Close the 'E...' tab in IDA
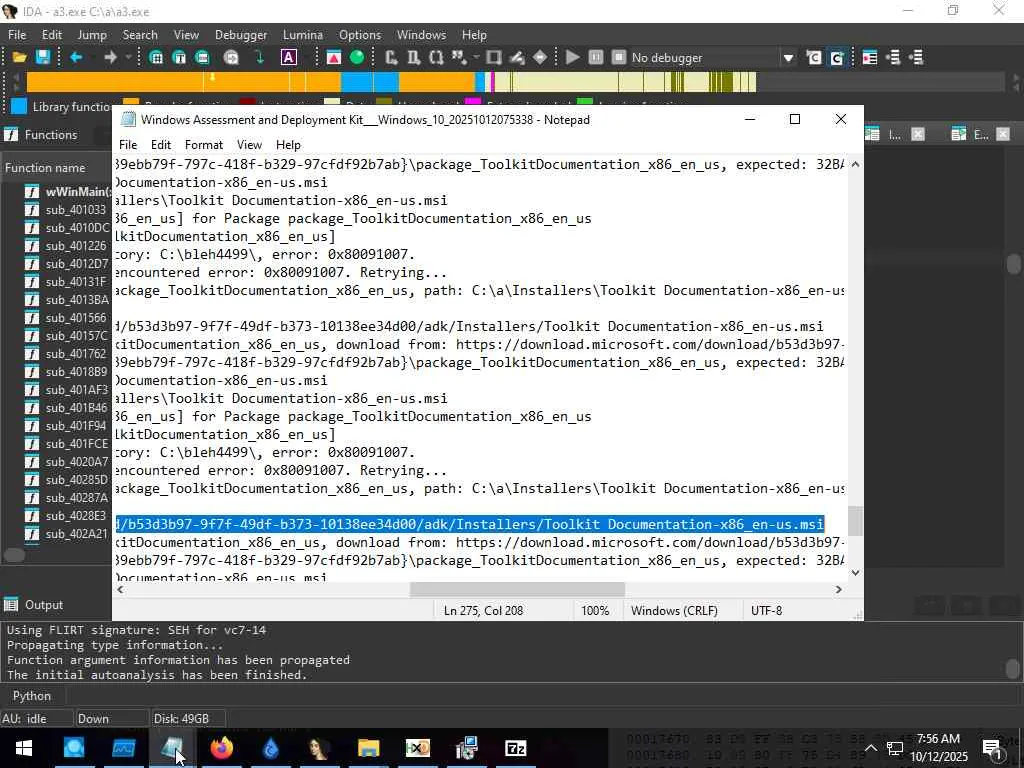Screen dimensions: 1024x768 (1003, 135)
